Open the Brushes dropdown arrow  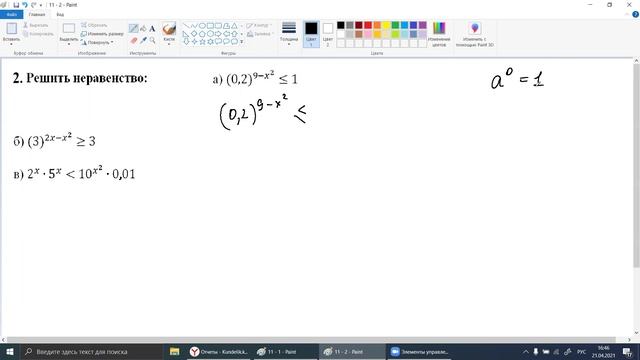[169, 43]
